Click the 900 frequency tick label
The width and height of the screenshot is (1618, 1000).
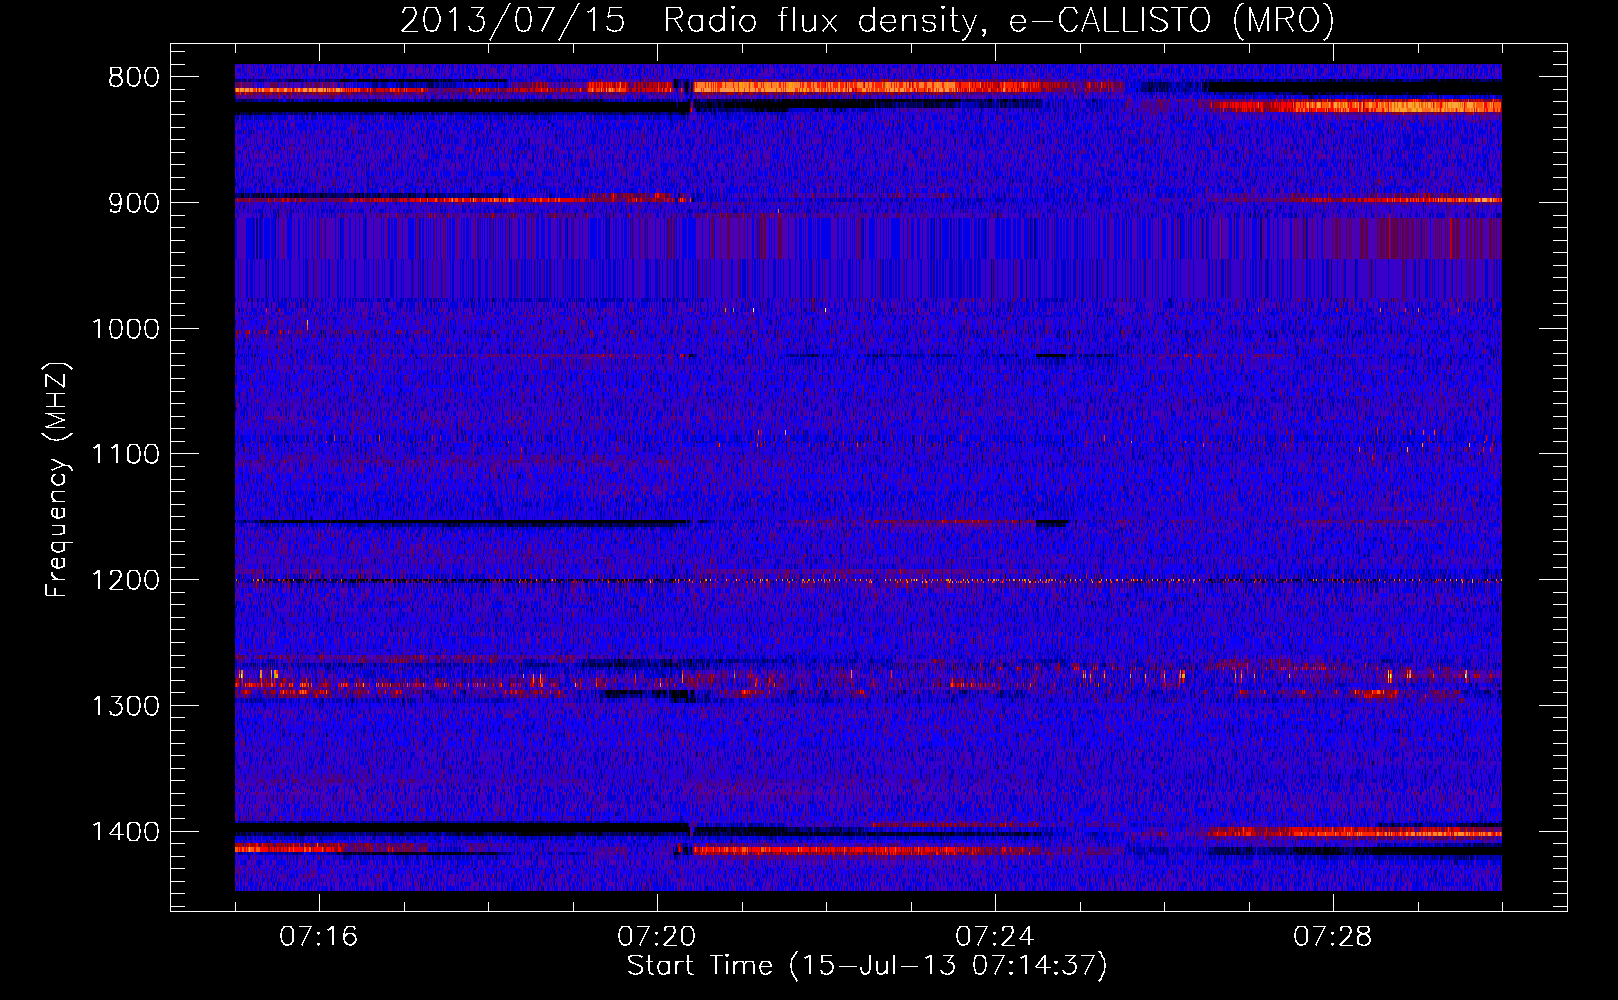[x=134, y=204]
